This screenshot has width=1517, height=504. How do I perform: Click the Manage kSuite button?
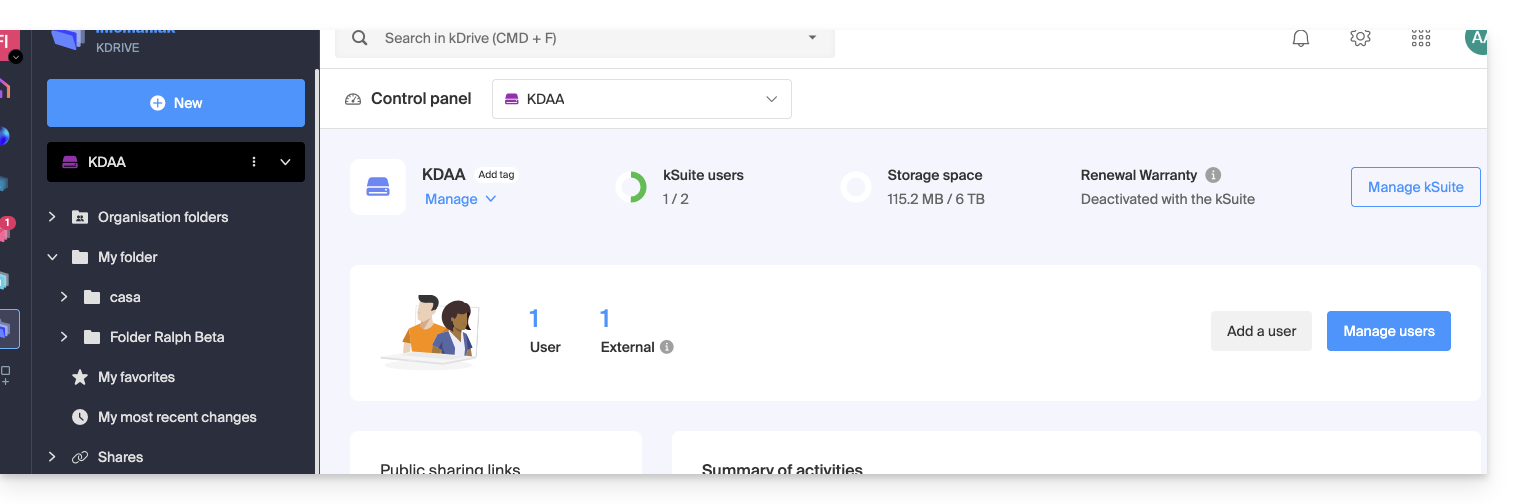click(1415, 187)
